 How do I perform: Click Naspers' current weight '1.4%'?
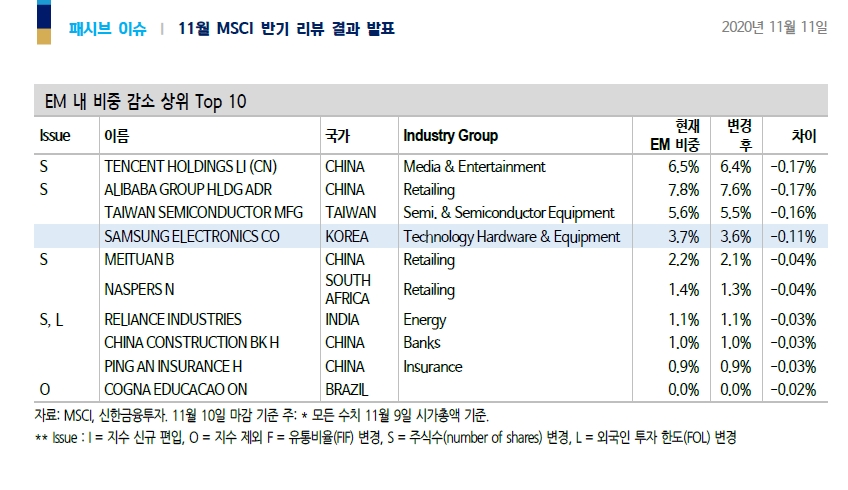point(684,289)
